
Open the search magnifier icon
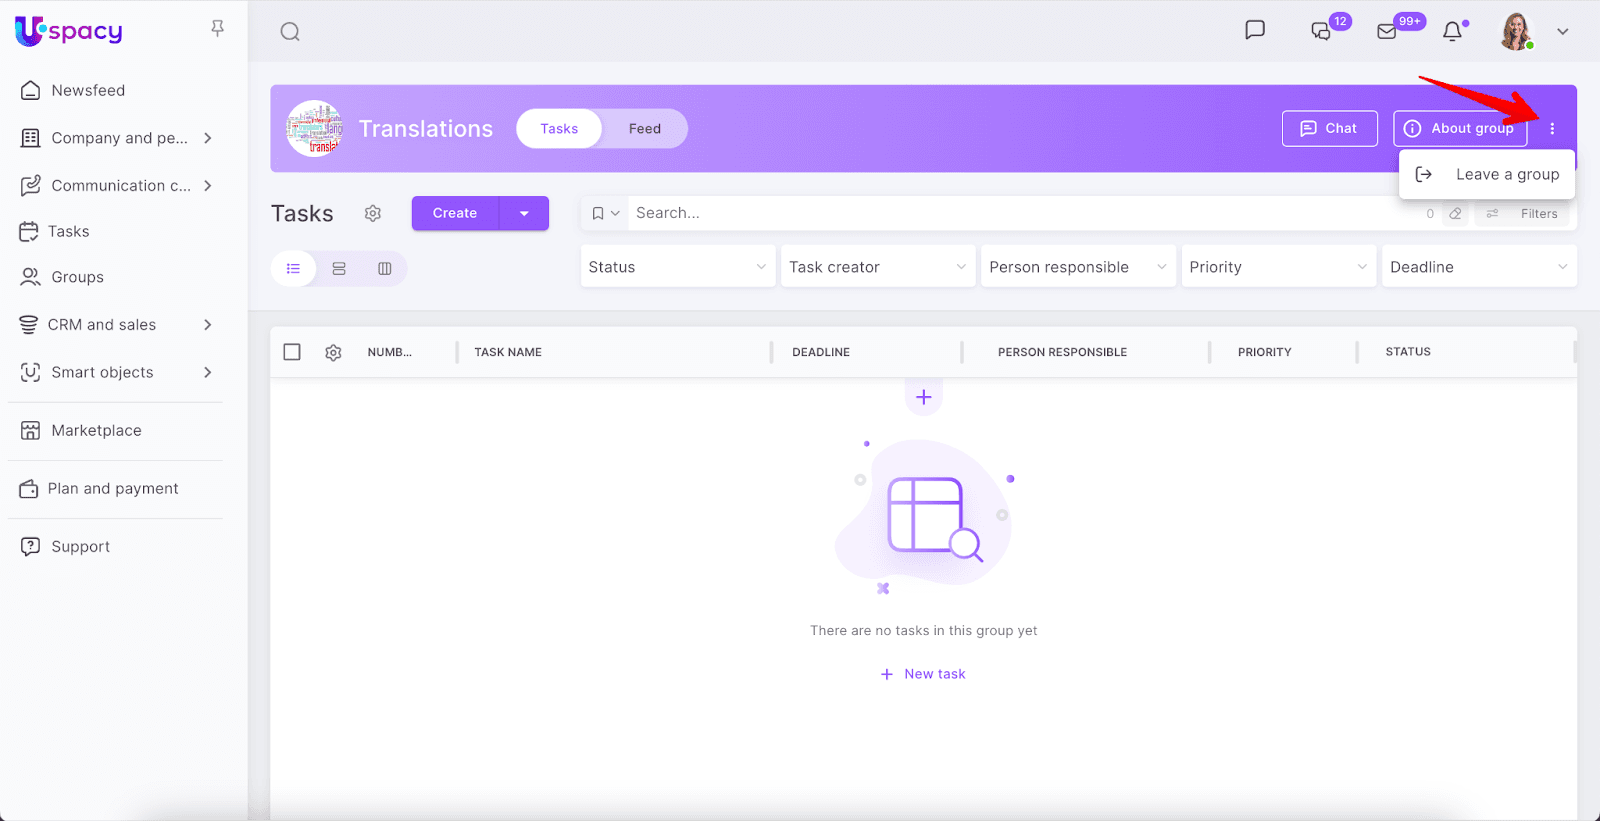tap(290, 32)
